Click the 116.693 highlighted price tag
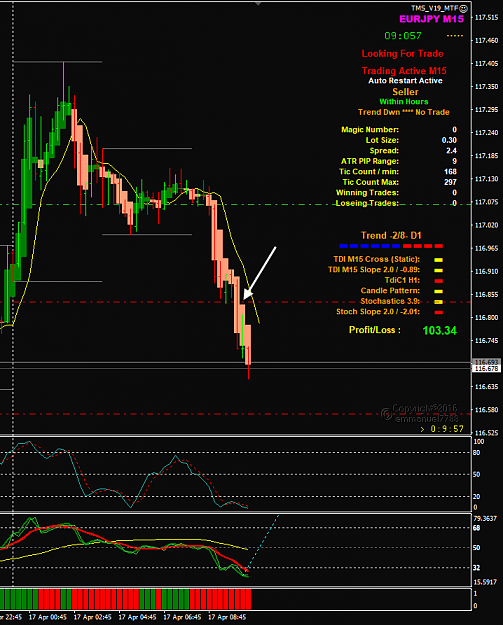This screenshot has width=503, height=625. coord(486,362)
